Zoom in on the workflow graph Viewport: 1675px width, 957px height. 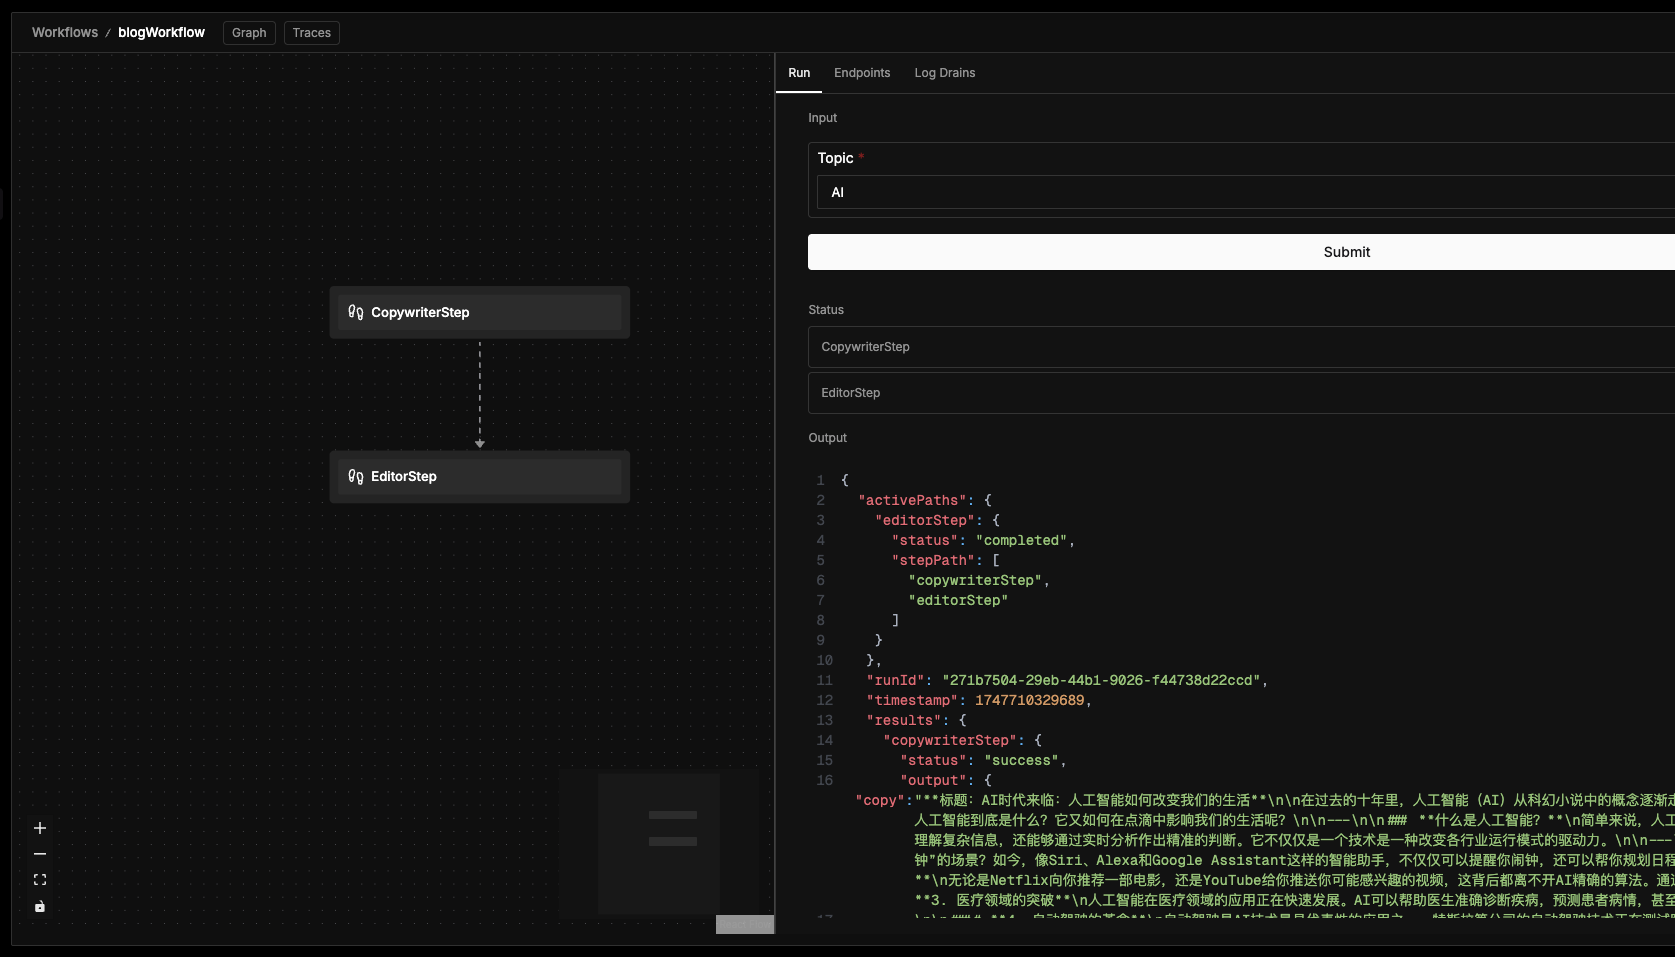click(40, 828)
